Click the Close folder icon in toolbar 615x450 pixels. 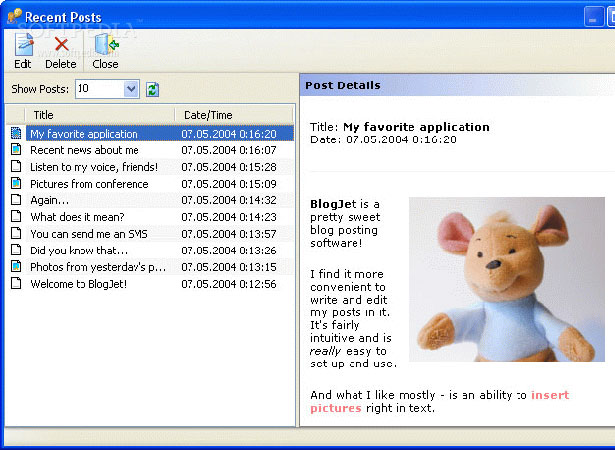[x=106, y=44]
